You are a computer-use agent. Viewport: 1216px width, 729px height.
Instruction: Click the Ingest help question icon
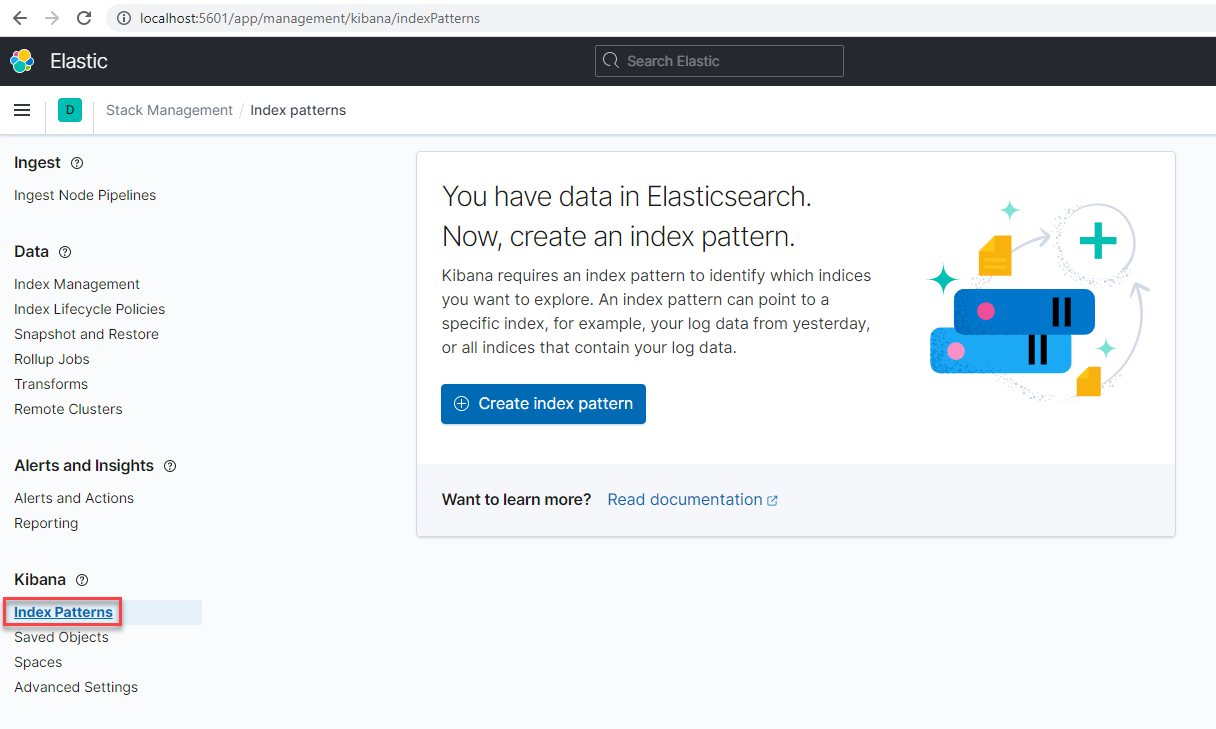(x=77, y=163)
